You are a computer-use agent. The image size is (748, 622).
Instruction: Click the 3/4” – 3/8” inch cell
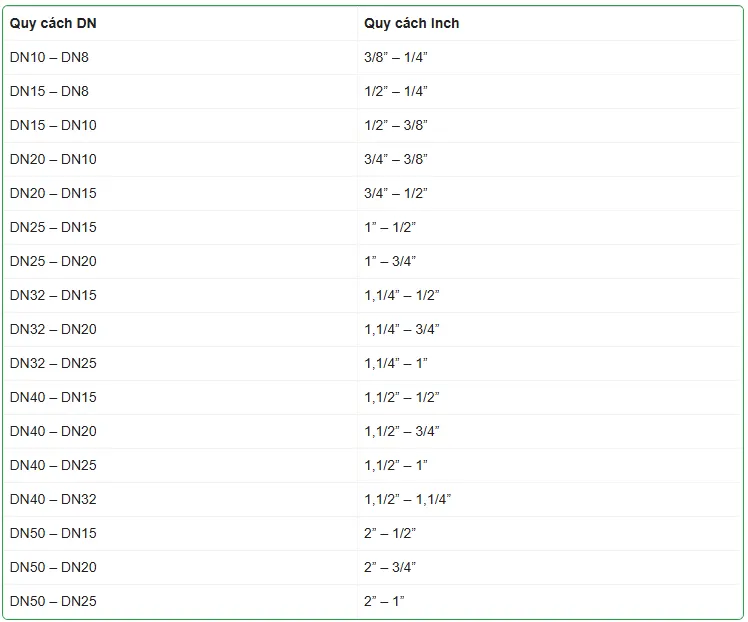click(x=395, y=159)
